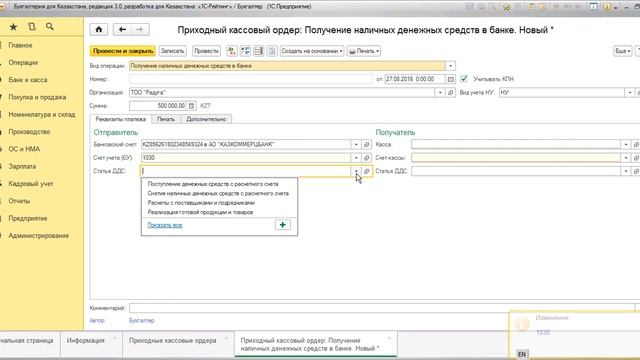Click the Провести button
Screen dimensions: 640x360
206,51
